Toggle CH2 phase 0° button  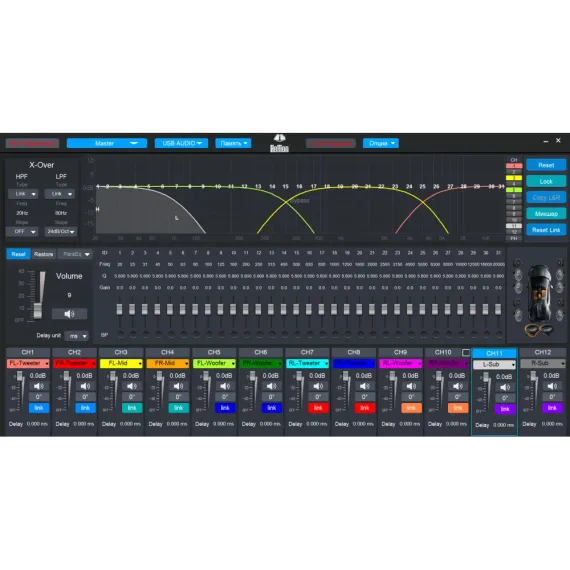[85, 397]
